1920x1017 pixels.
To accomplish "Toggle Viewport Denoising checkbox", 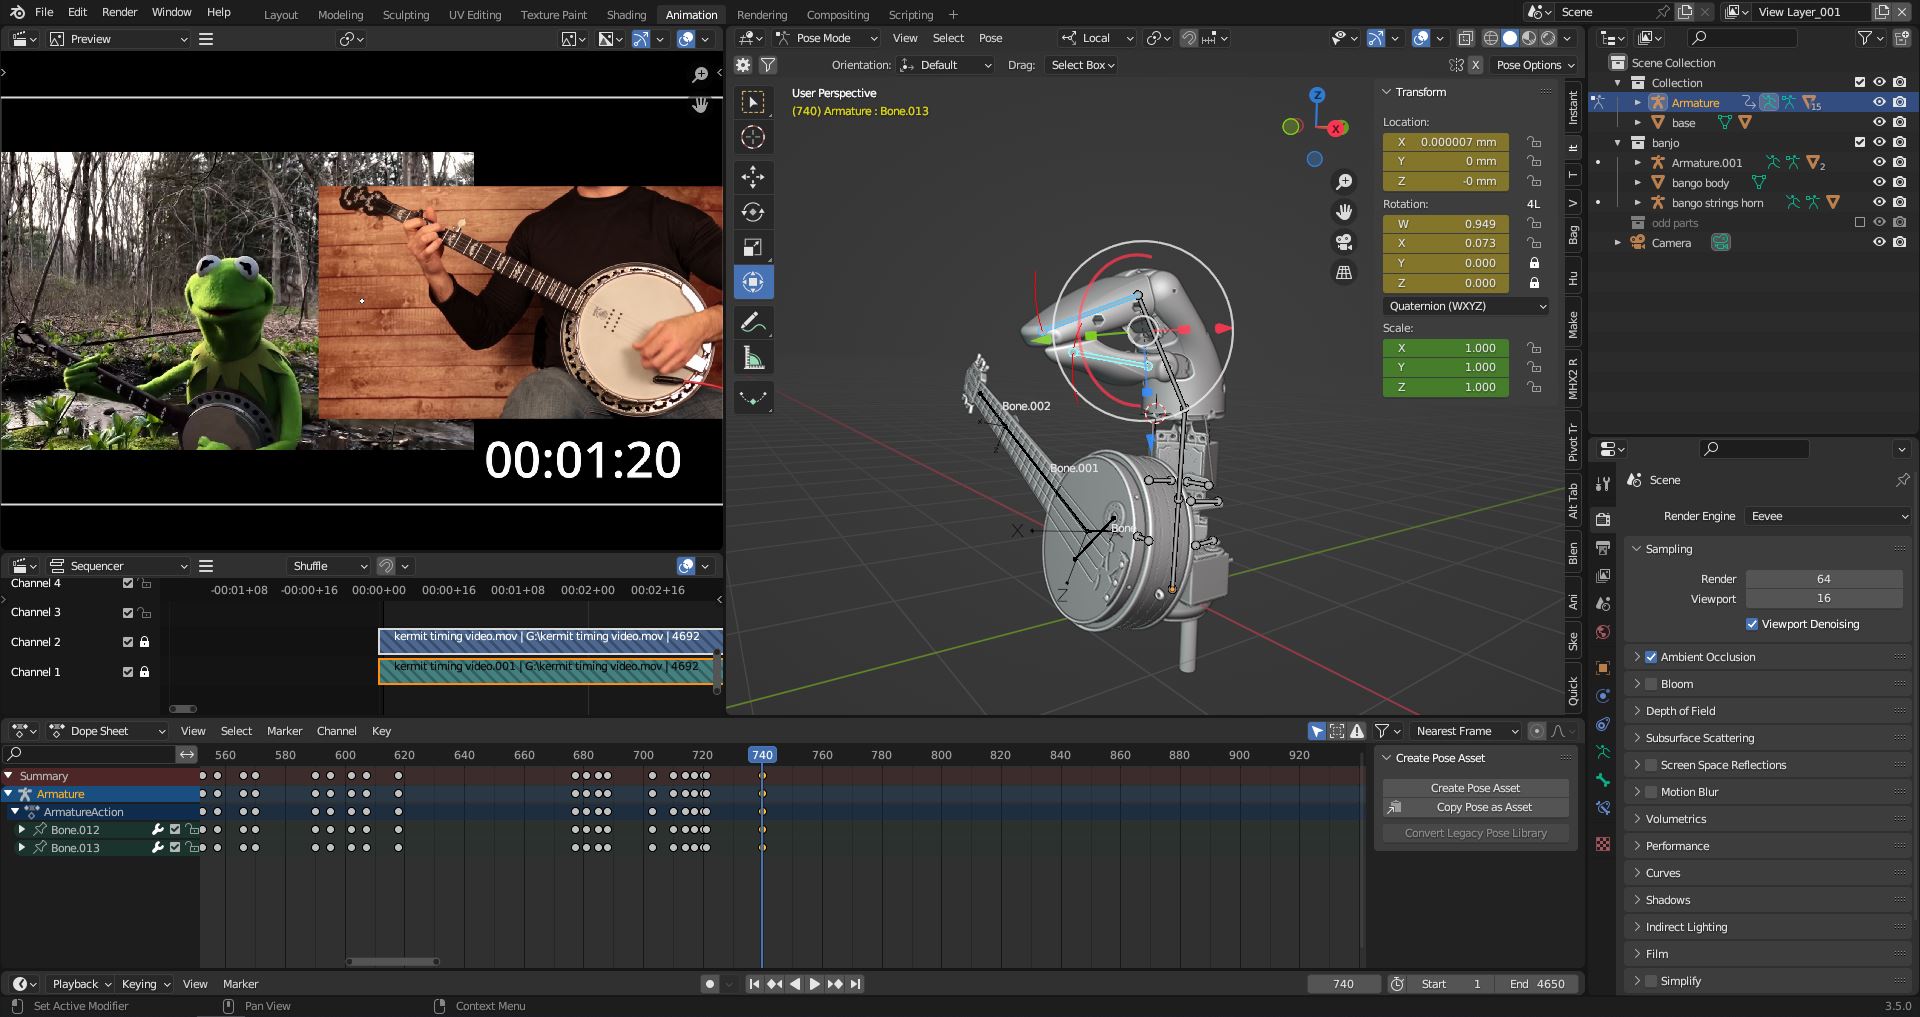I will click(x=1752, y=624).
